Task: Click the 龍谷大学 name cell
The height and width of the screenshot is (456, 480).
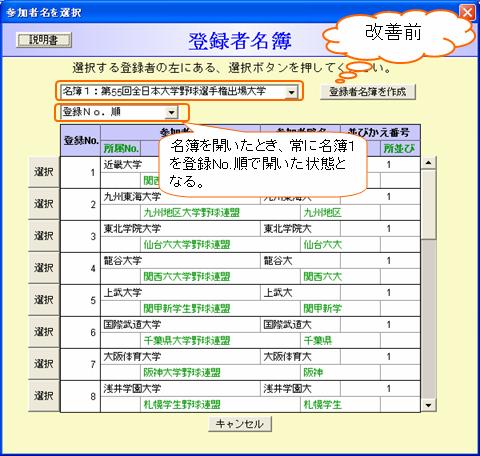Action: pos(180,261)
